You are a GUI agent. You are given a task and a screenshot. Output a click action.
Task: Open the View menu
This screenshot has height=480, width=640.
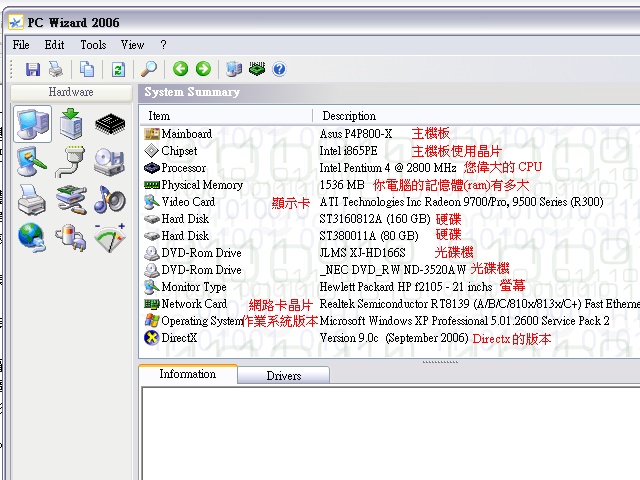coord(132,44)
